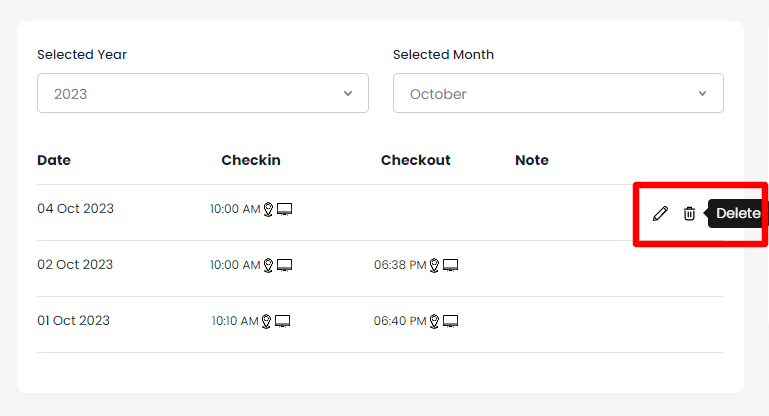Click location pin for 01 Oct check-in

pos(268,321)
